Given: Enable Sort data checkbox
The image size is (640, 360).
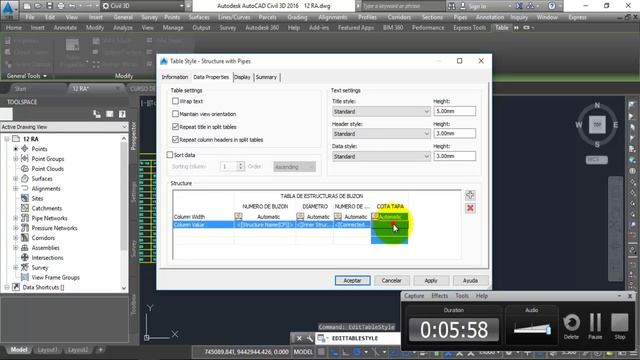Looking at the screenshot, I should click(x=170, y=155).
